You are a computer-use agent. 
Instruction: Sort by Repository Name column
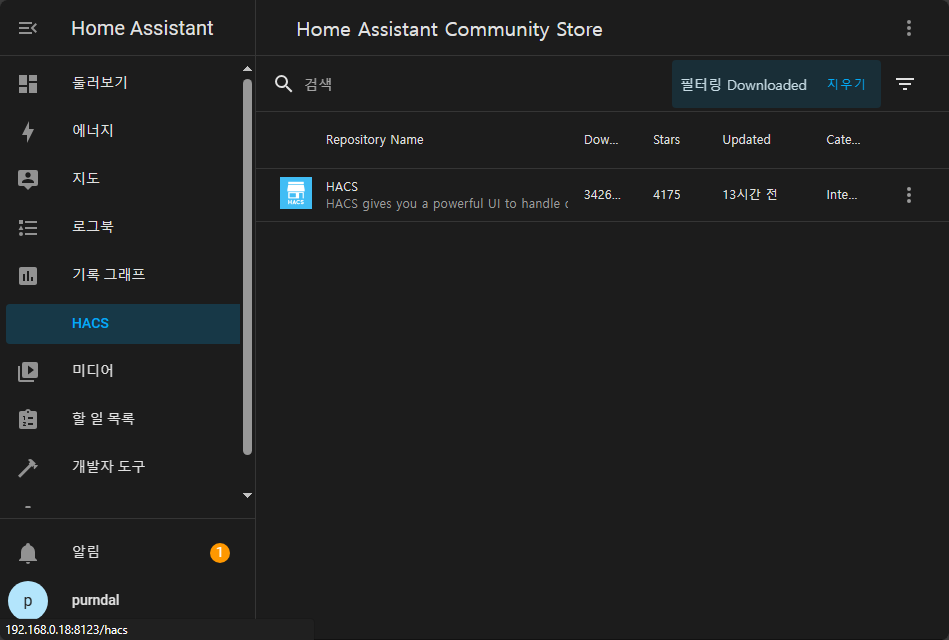pos(375,140)
